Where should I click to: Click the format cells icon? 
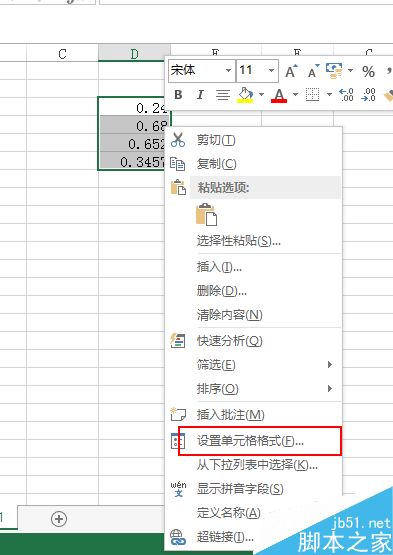178,441
